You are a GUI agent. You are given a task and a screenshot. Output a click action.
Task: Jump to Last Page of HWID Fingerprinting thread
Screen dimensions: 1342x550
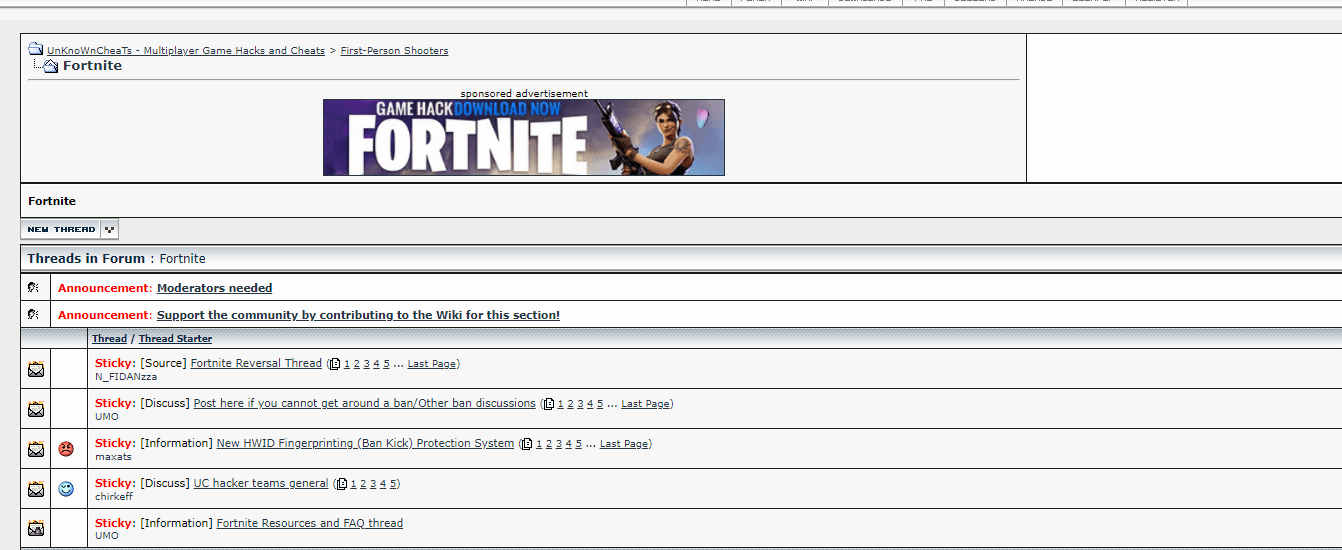(624, 444)
